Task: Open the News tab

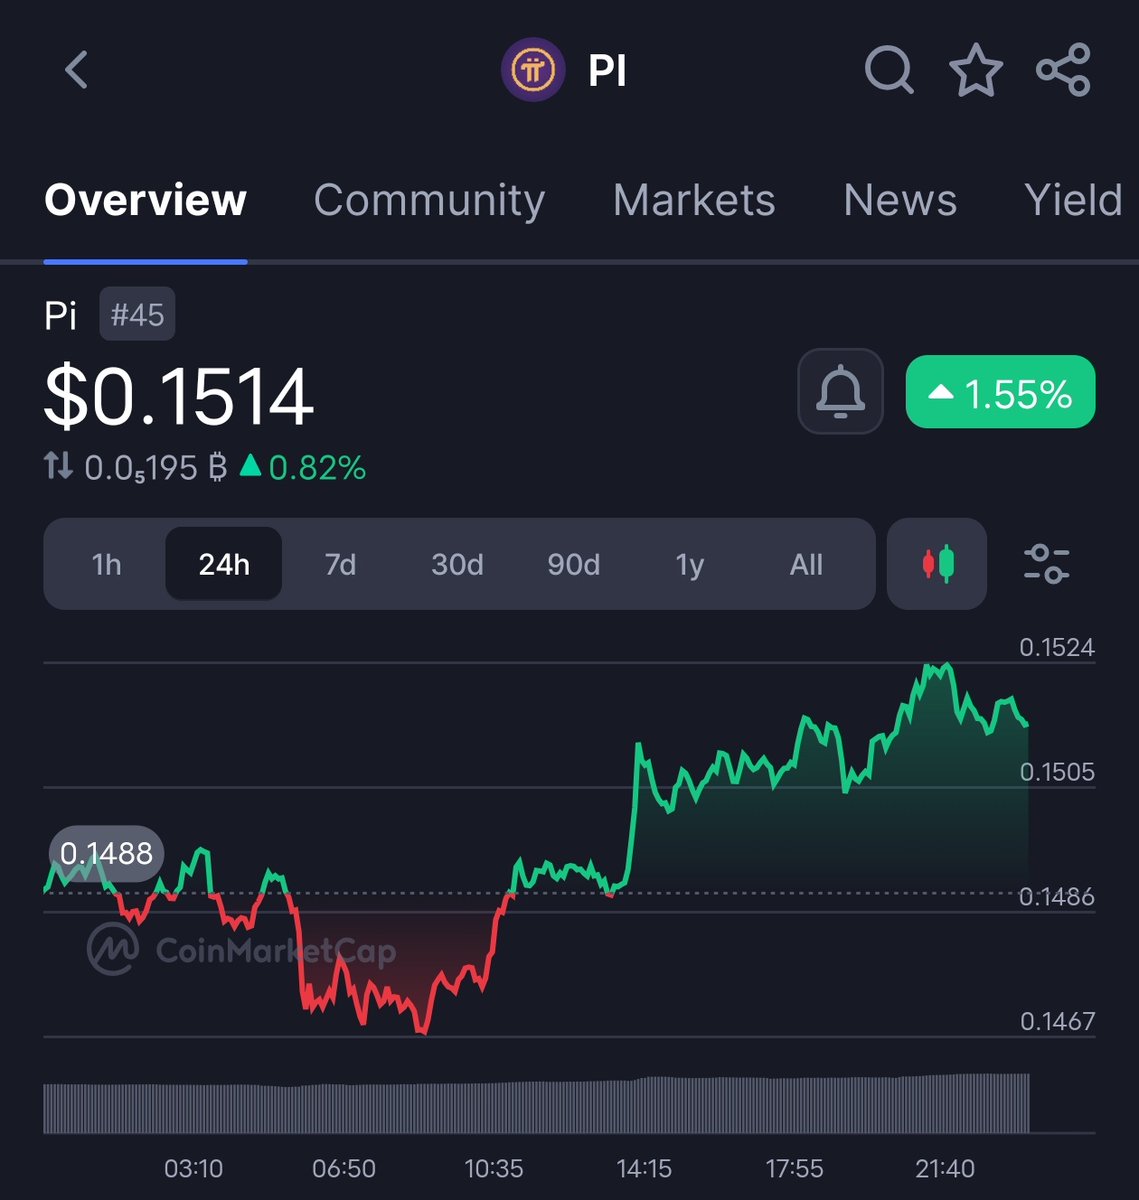Action: coord(900,200)
